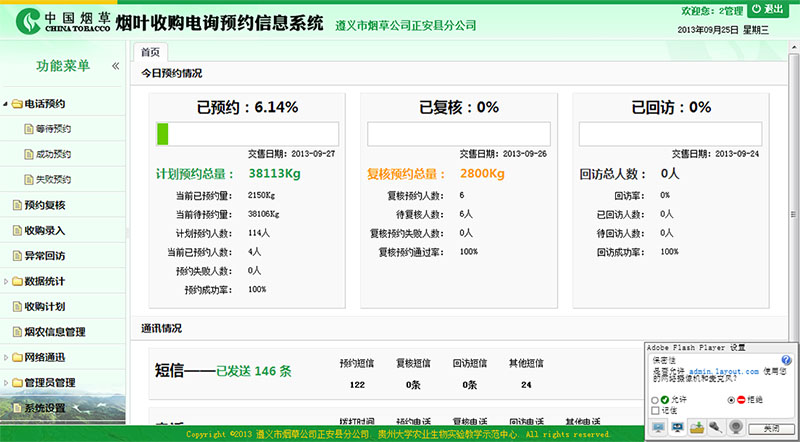Switch to the 首页 tab

(150, 51)
